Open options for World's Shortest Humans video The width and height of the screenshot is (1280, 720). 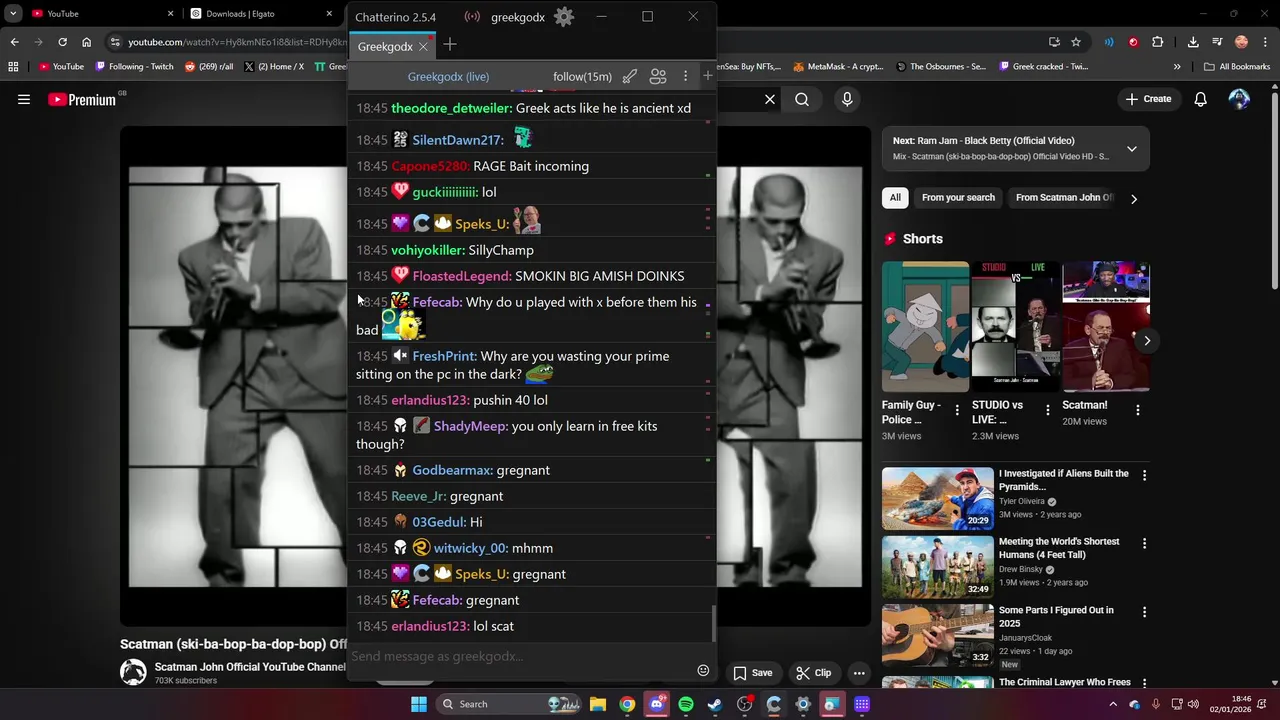[1144, 543]
